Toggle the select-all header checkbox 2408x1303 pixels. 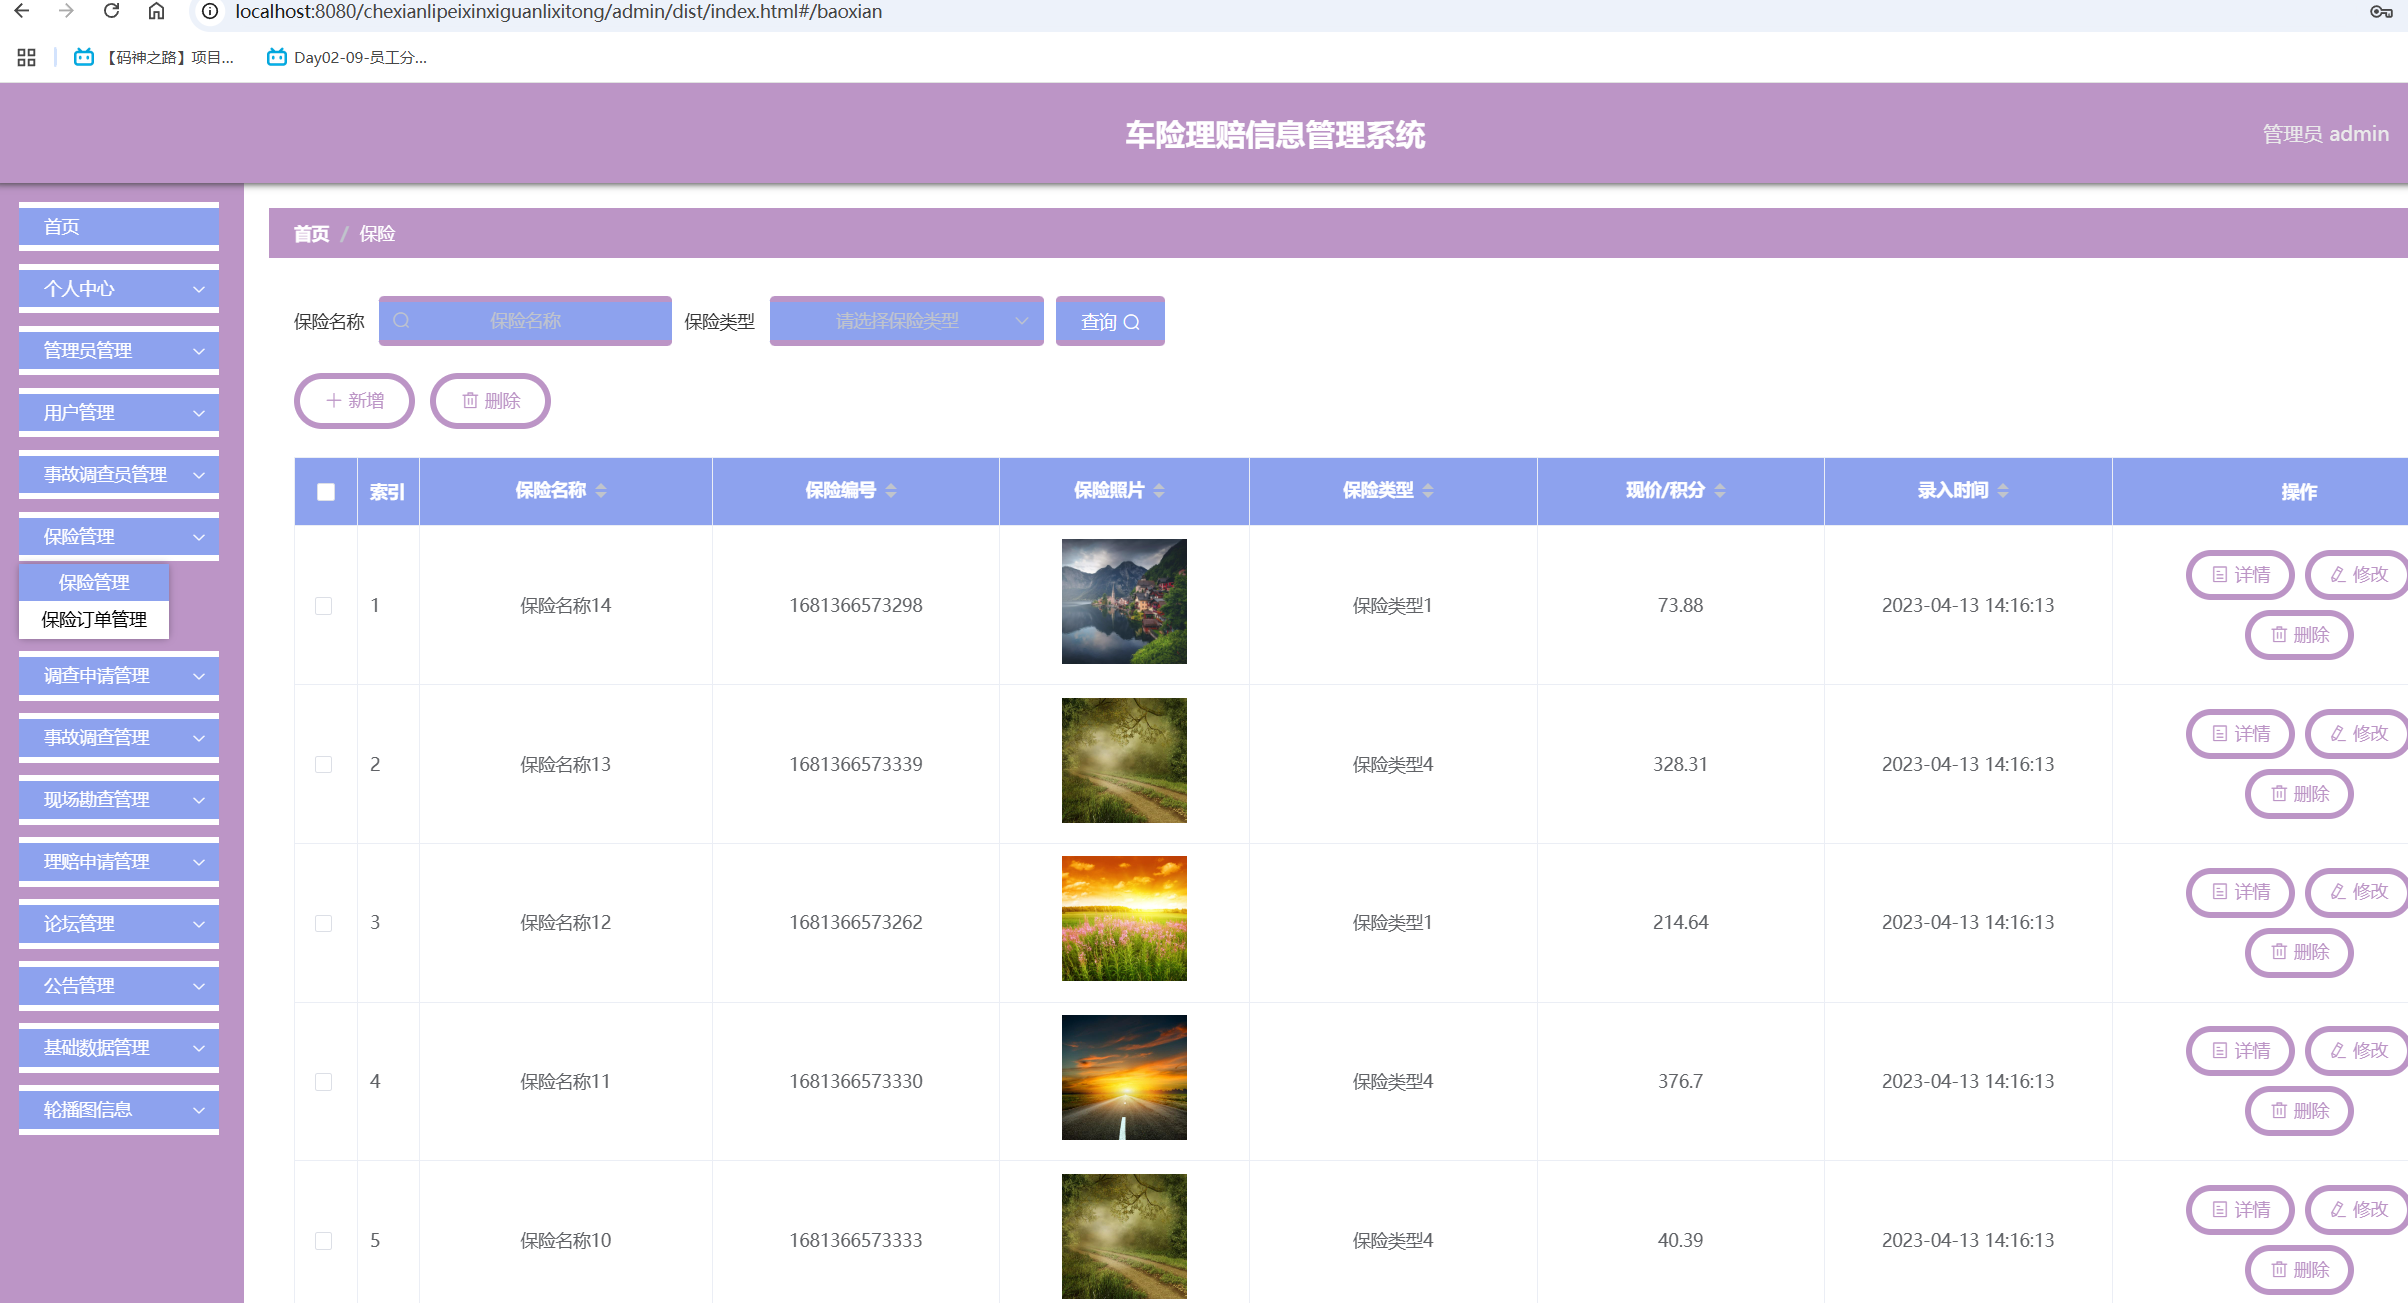click(x=326, y=491)
